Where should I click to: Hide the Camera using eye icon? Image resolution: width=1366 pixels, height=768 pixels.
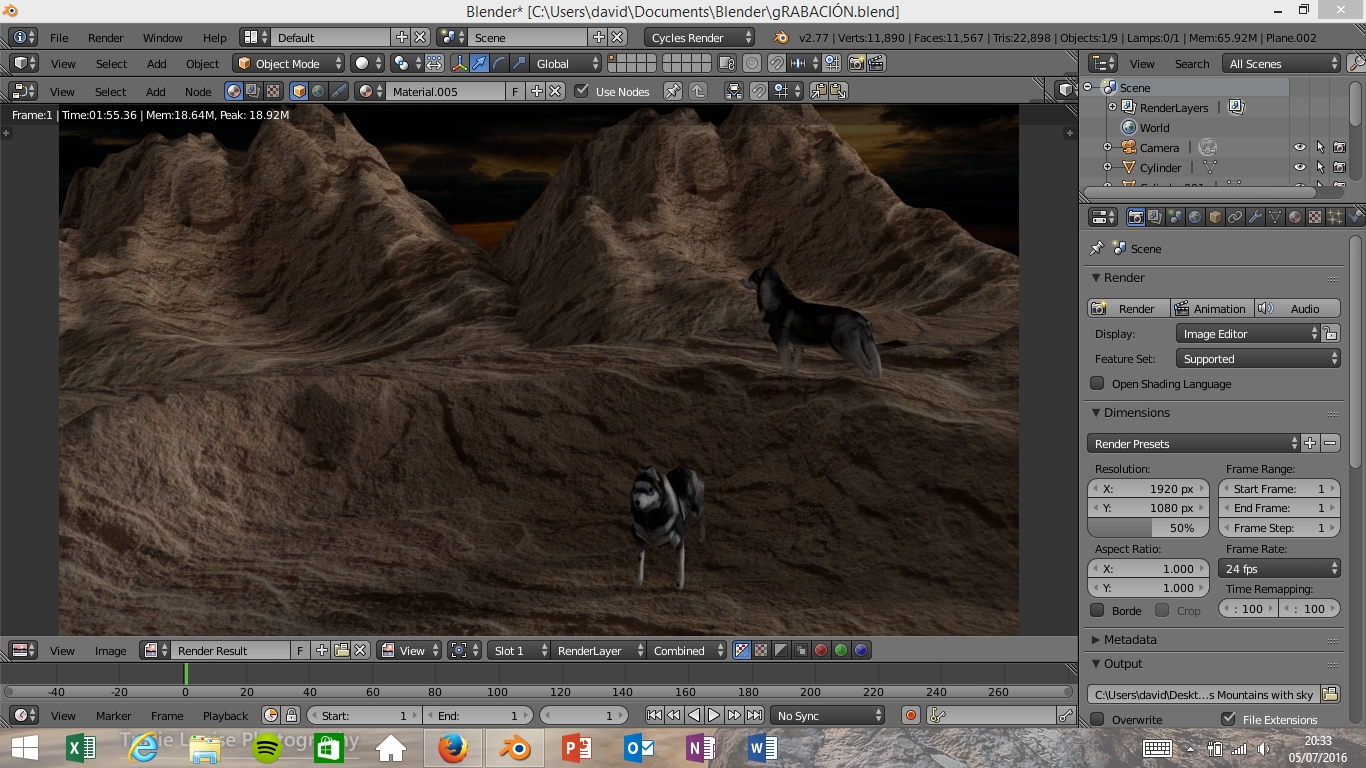[1299, 148]
